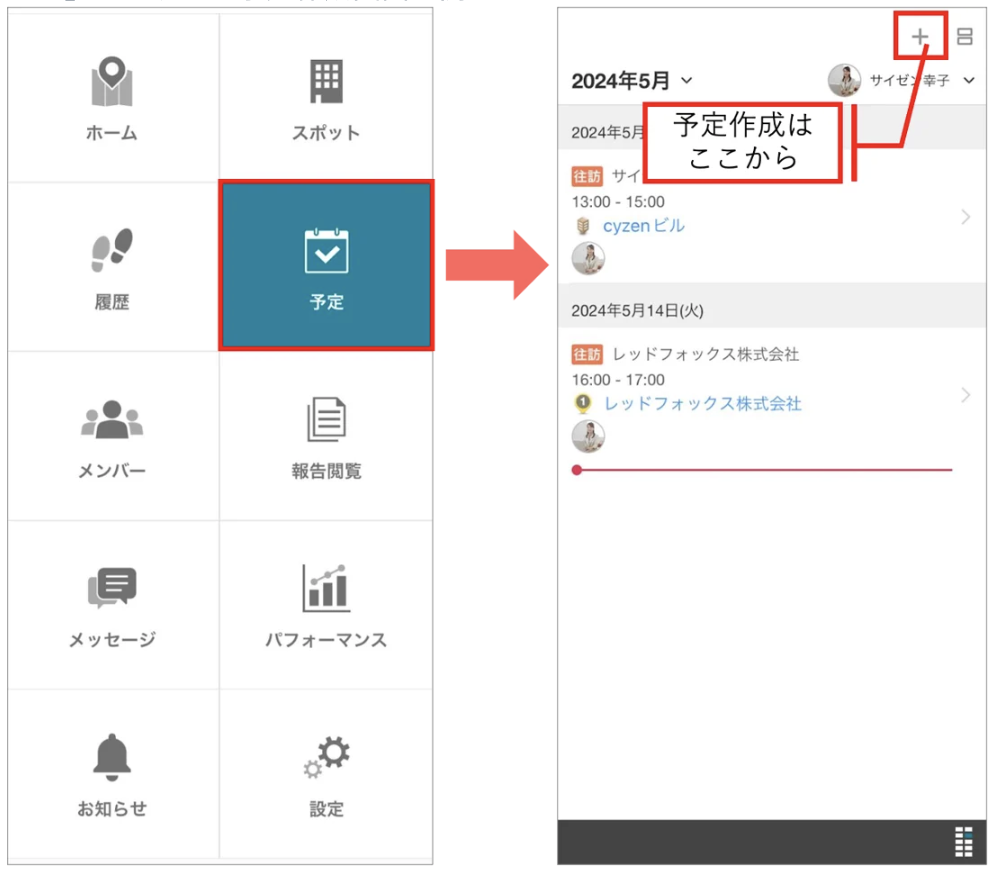
Task: Open the スポット building tile
Action: point(327,98)
